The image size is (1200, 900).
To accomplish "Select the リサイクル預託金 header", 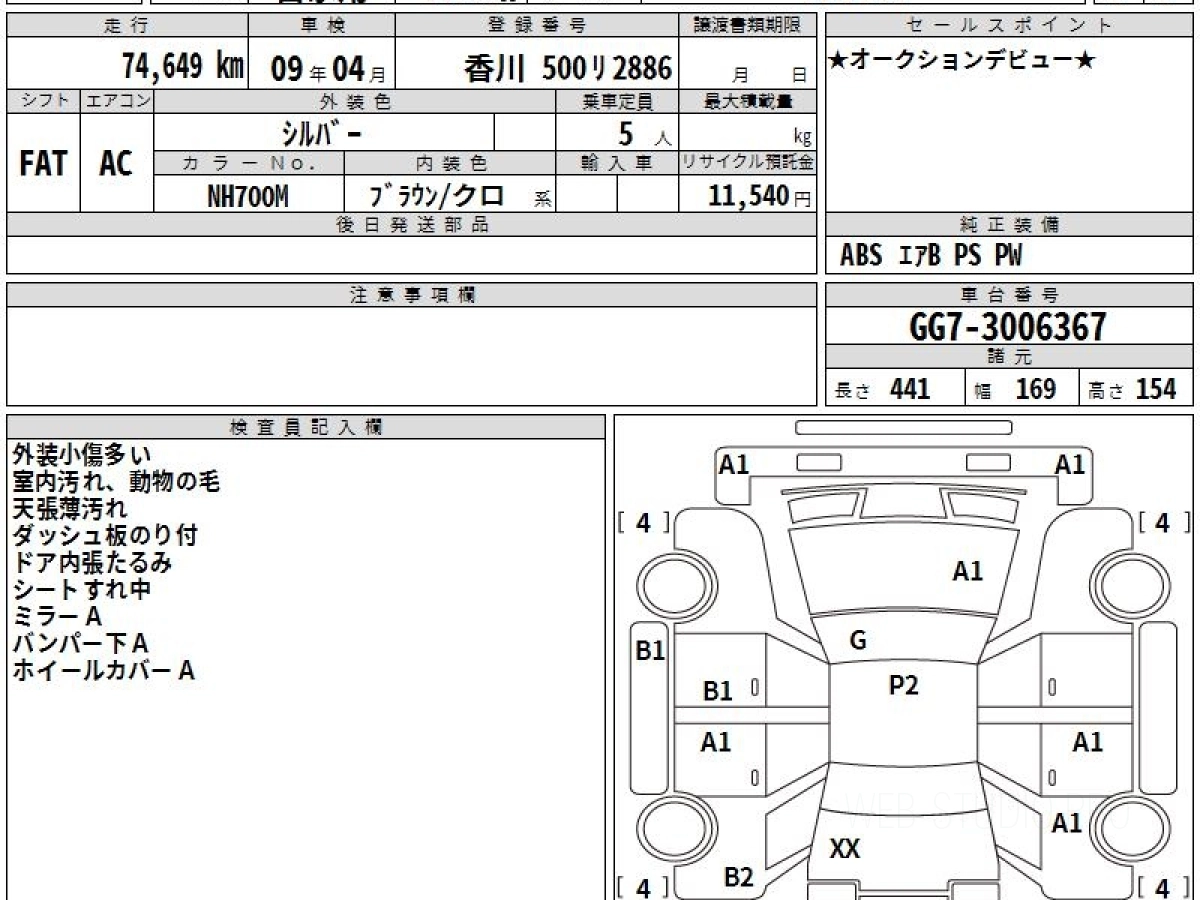I will 748,163.
